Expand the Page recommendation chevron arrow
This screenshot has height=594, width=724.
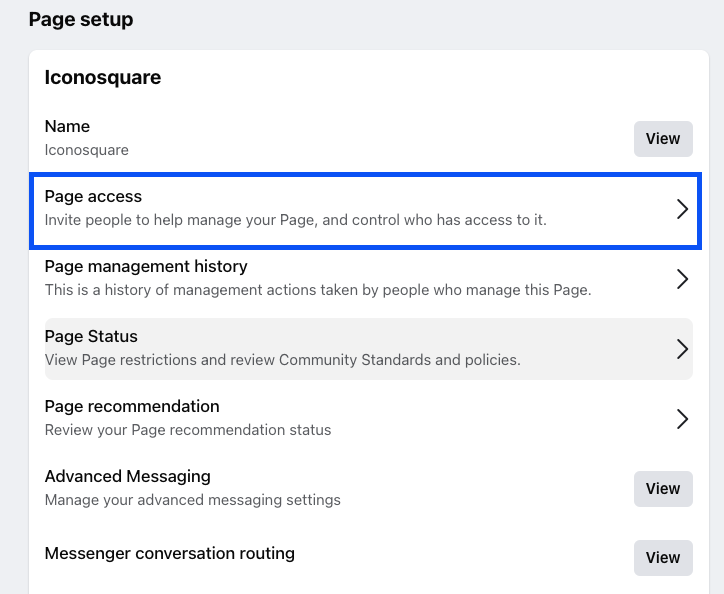coord(682,419)
